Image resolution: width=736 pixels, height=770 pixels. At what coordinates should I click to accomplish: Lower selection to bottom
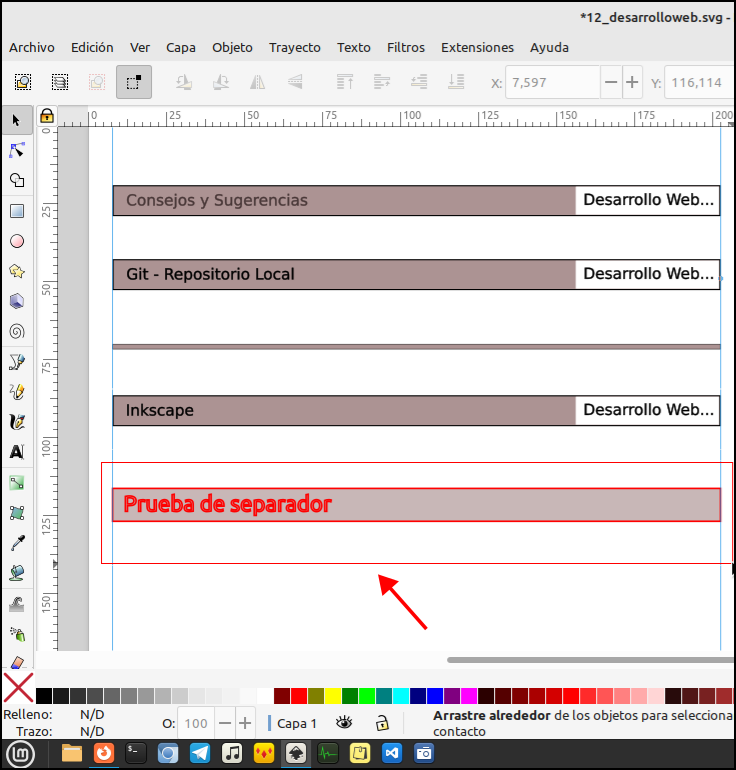click(456, 82)
